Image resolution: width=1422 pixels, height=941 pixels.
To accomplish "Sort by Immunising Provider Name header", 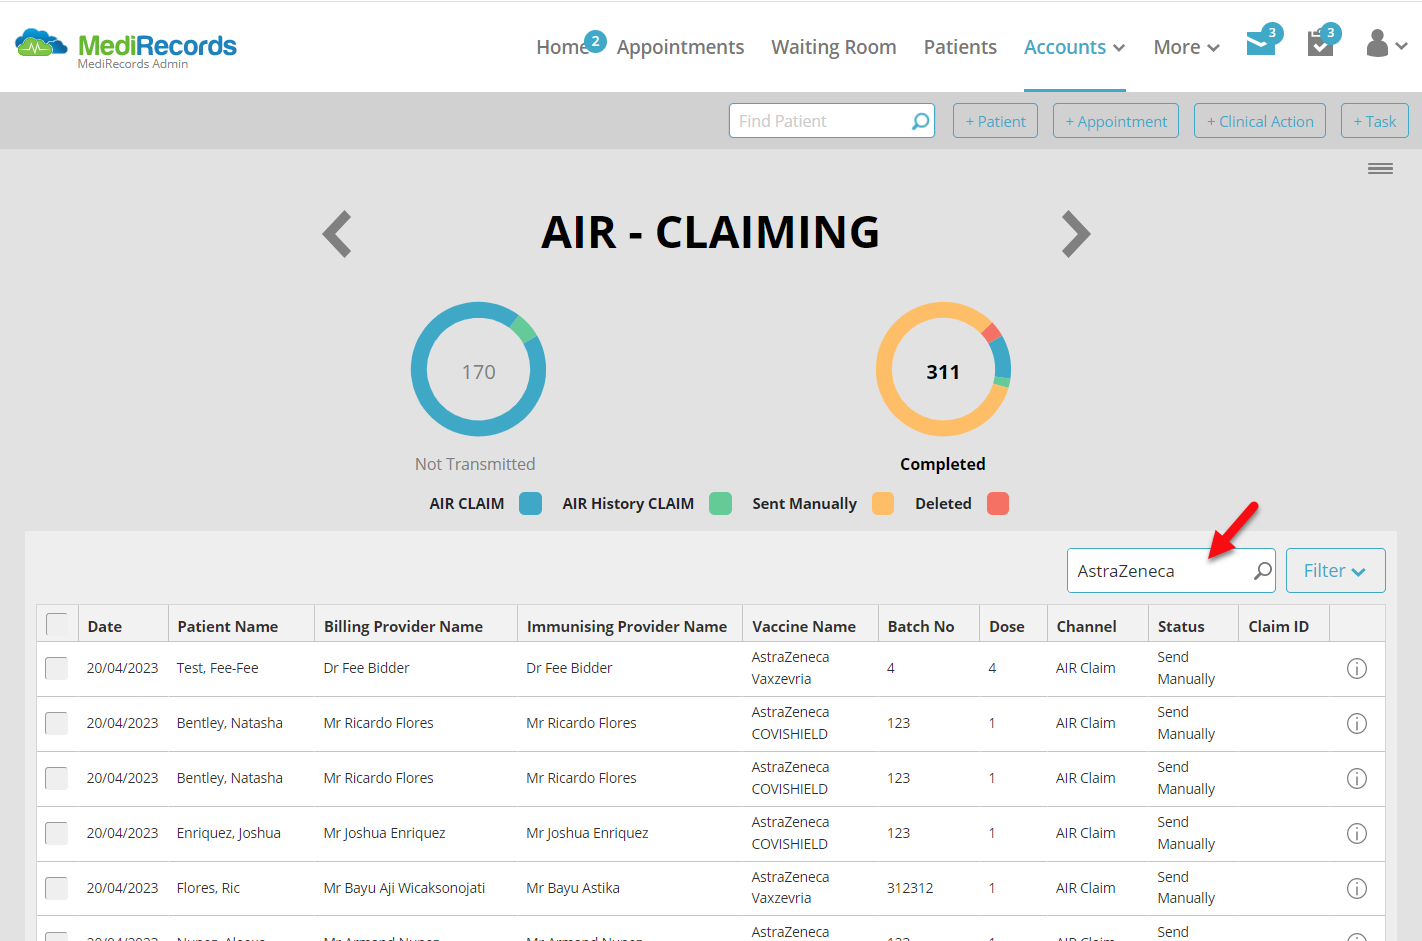I will click(x=627, y=626).
